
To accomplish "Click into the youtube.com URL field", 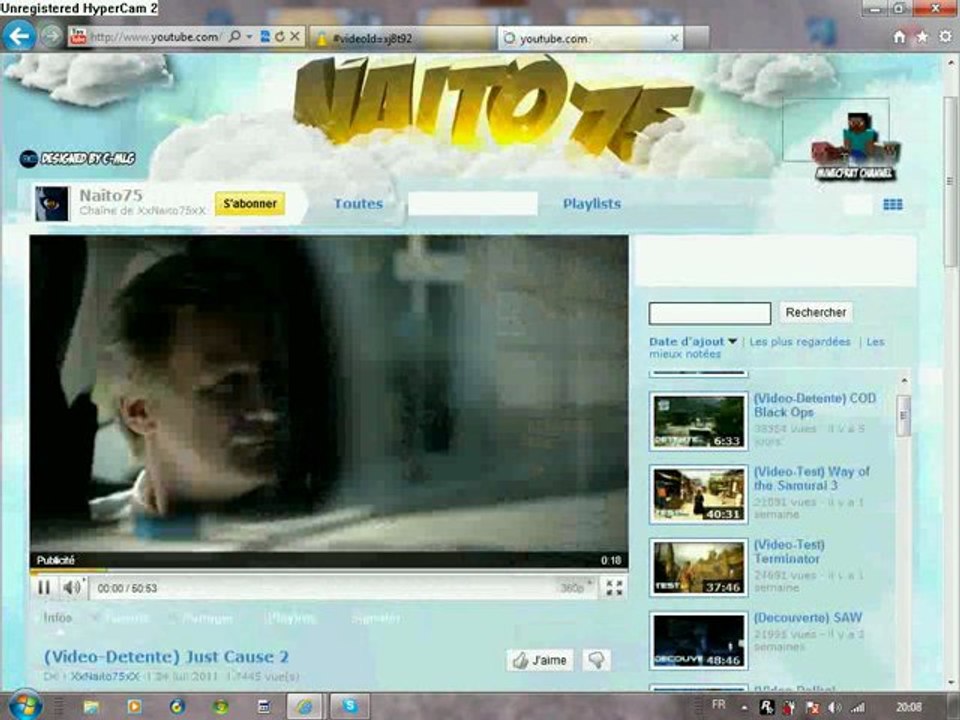I will point(154,37).
